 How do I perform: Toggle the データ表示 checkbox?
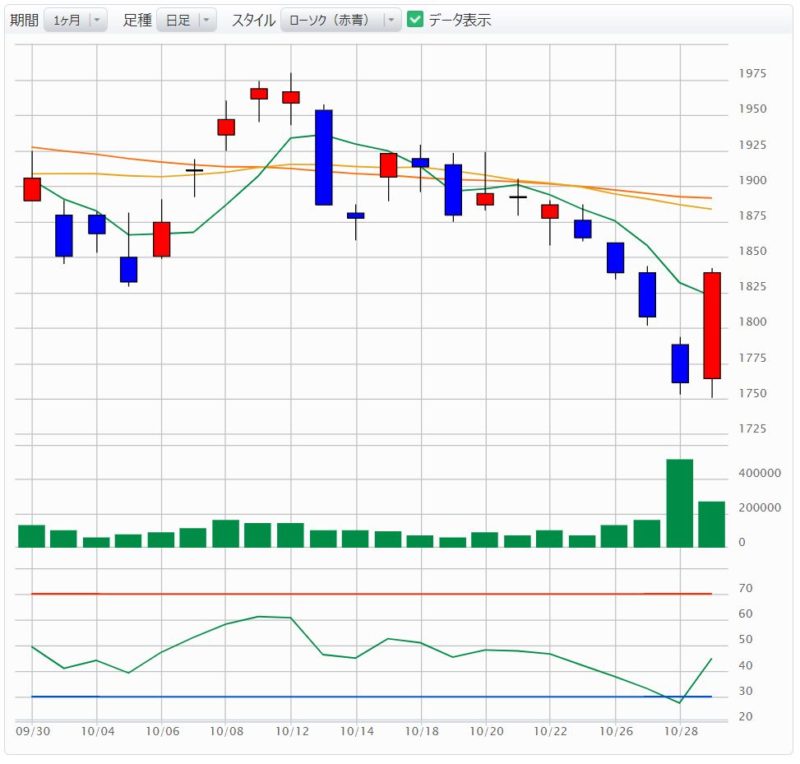[x=415, y=19]
